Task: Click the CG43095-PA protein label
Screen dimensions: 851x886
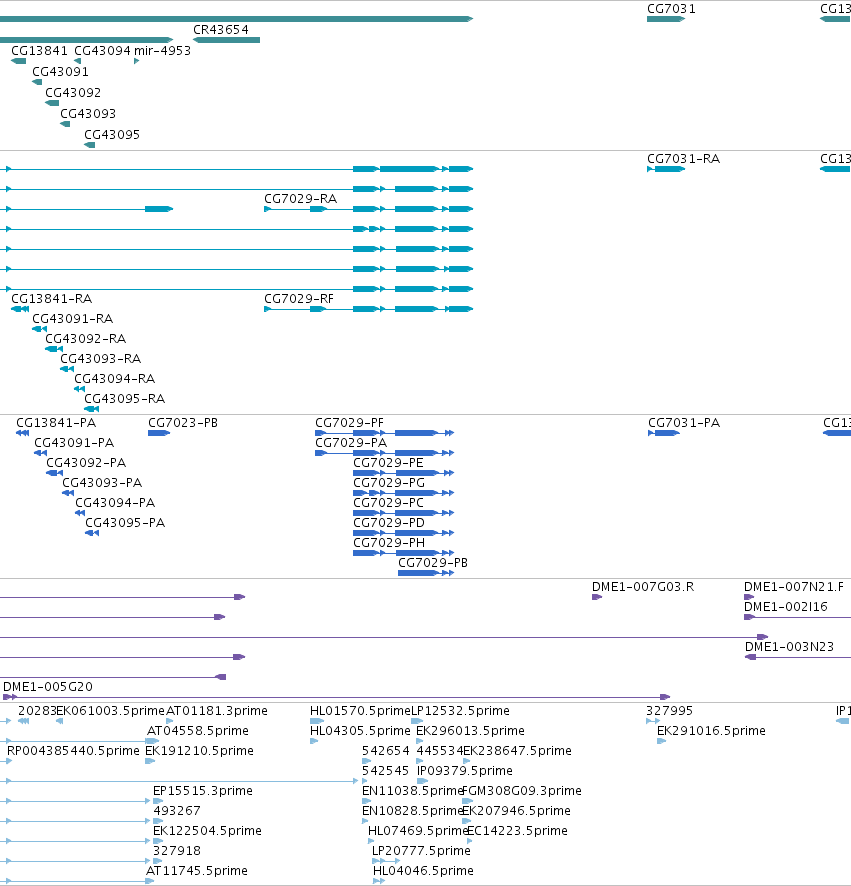Action: click(x=125, y=523)
